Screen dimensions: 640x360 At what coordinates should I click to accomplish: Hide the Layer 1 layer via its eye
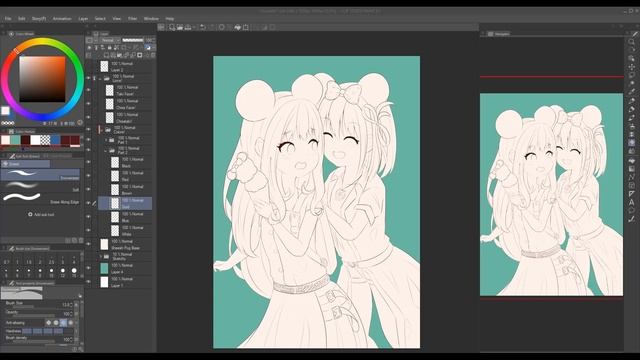pos(89,282)
